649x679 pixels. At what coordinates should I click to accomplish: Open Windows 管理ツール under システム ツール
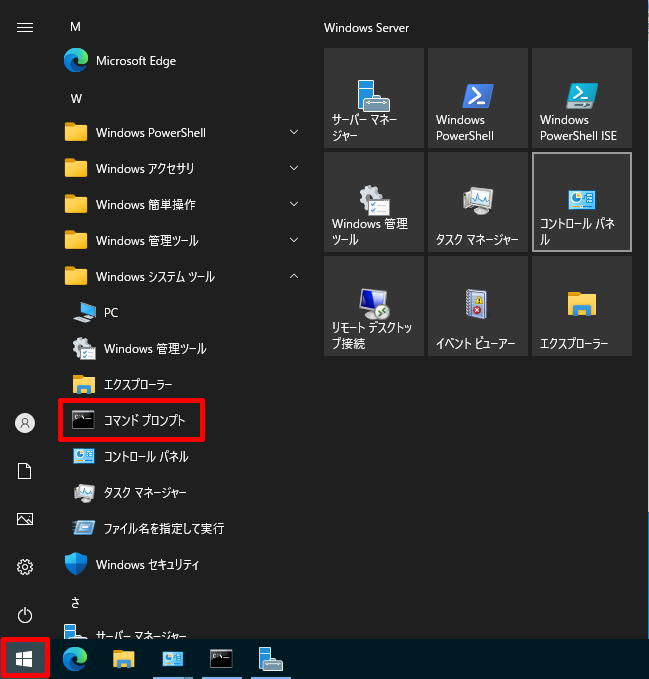139,349
